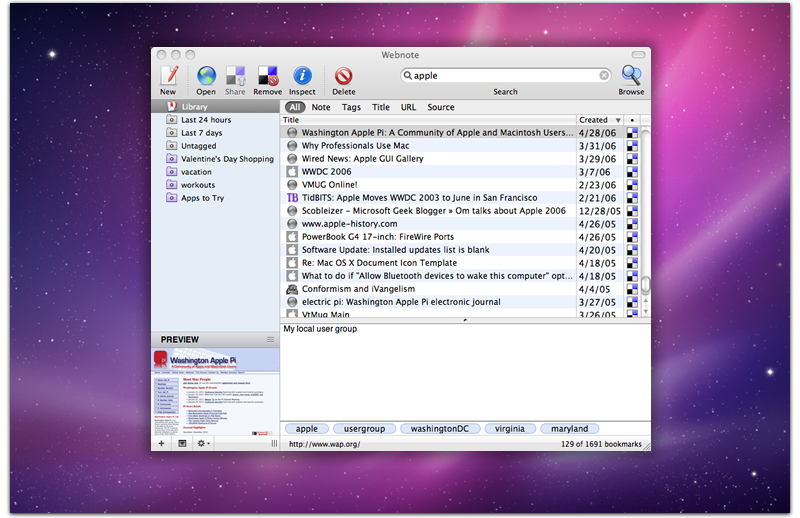This screenshot has height=518, width=800.
Task: Clear the apple search with the x button
Action: 604,76
